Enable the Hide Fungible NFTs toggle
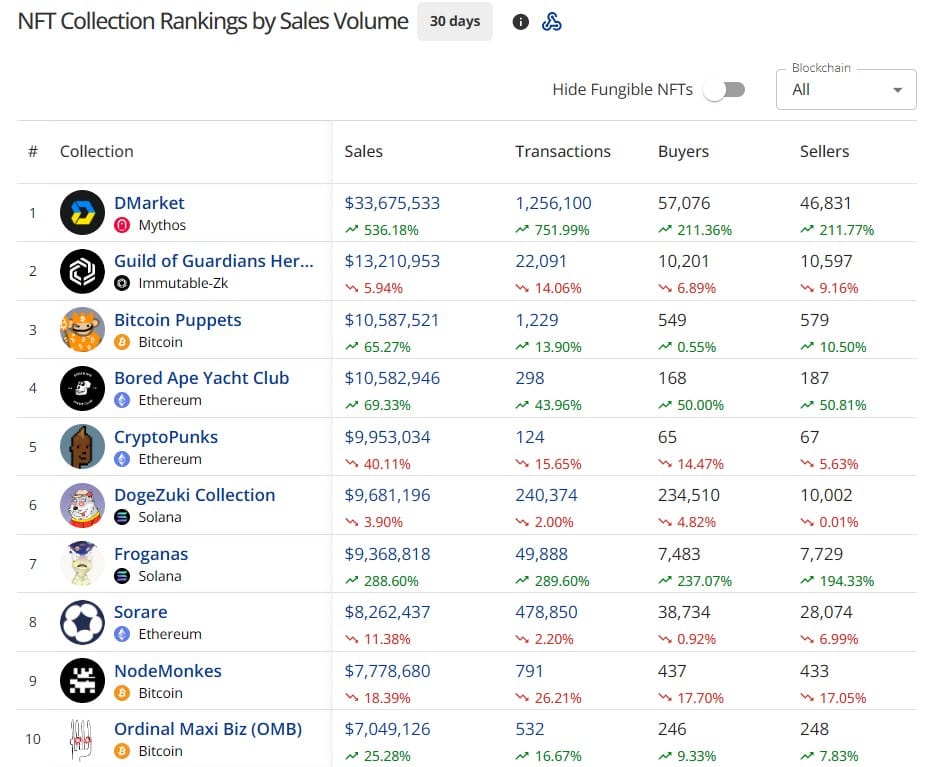 [x=725, y=89]
